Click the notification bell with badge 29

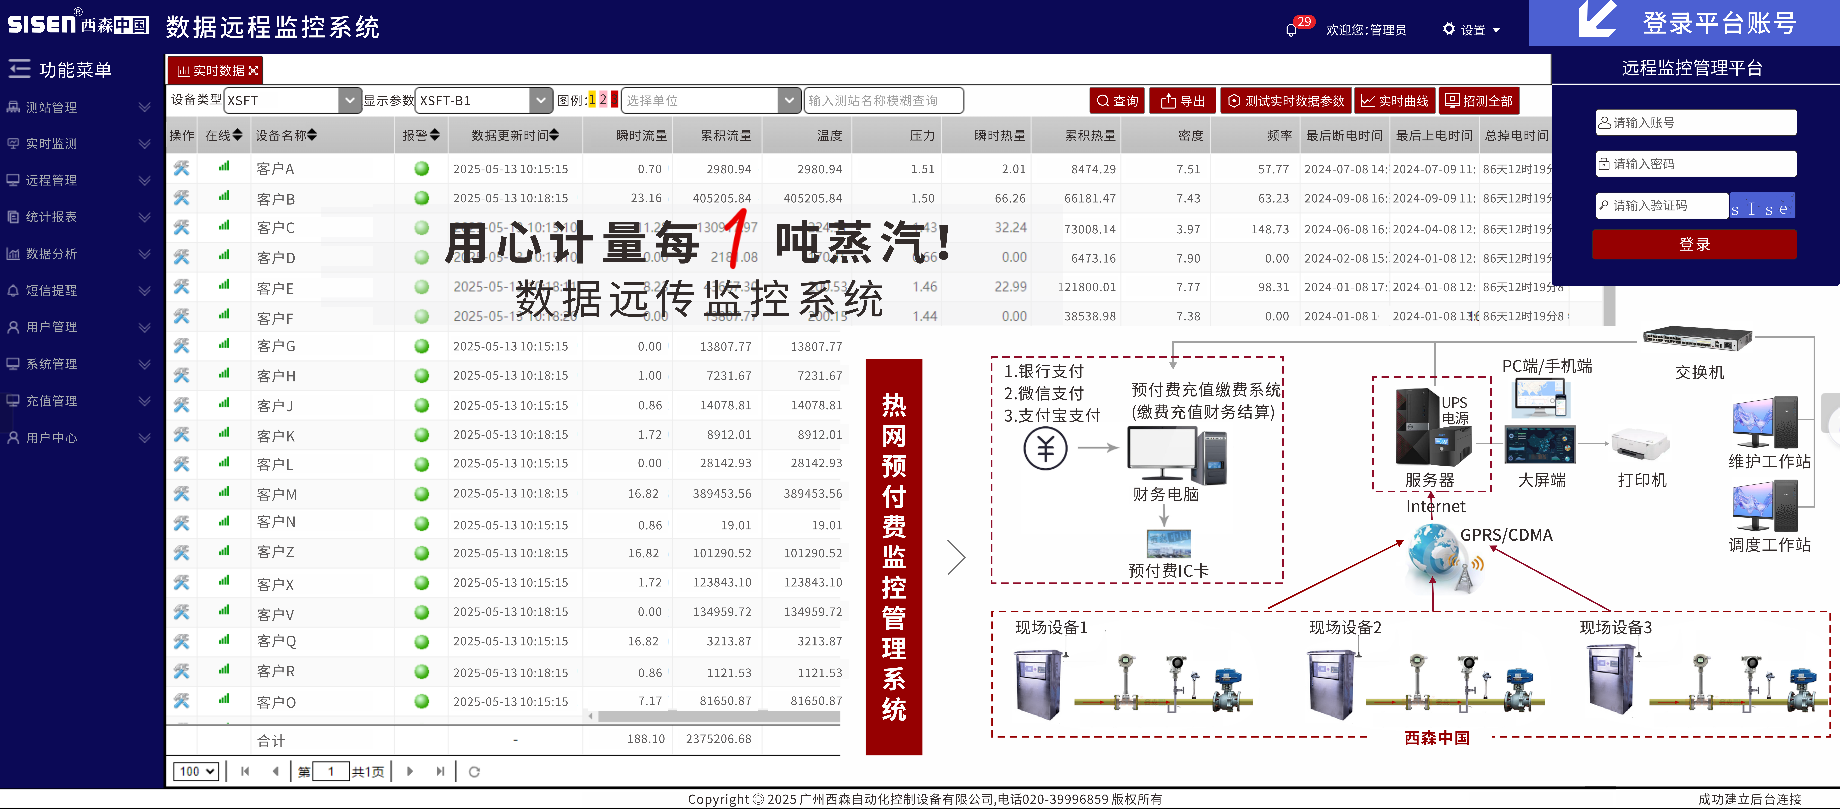click(1291, 30)
